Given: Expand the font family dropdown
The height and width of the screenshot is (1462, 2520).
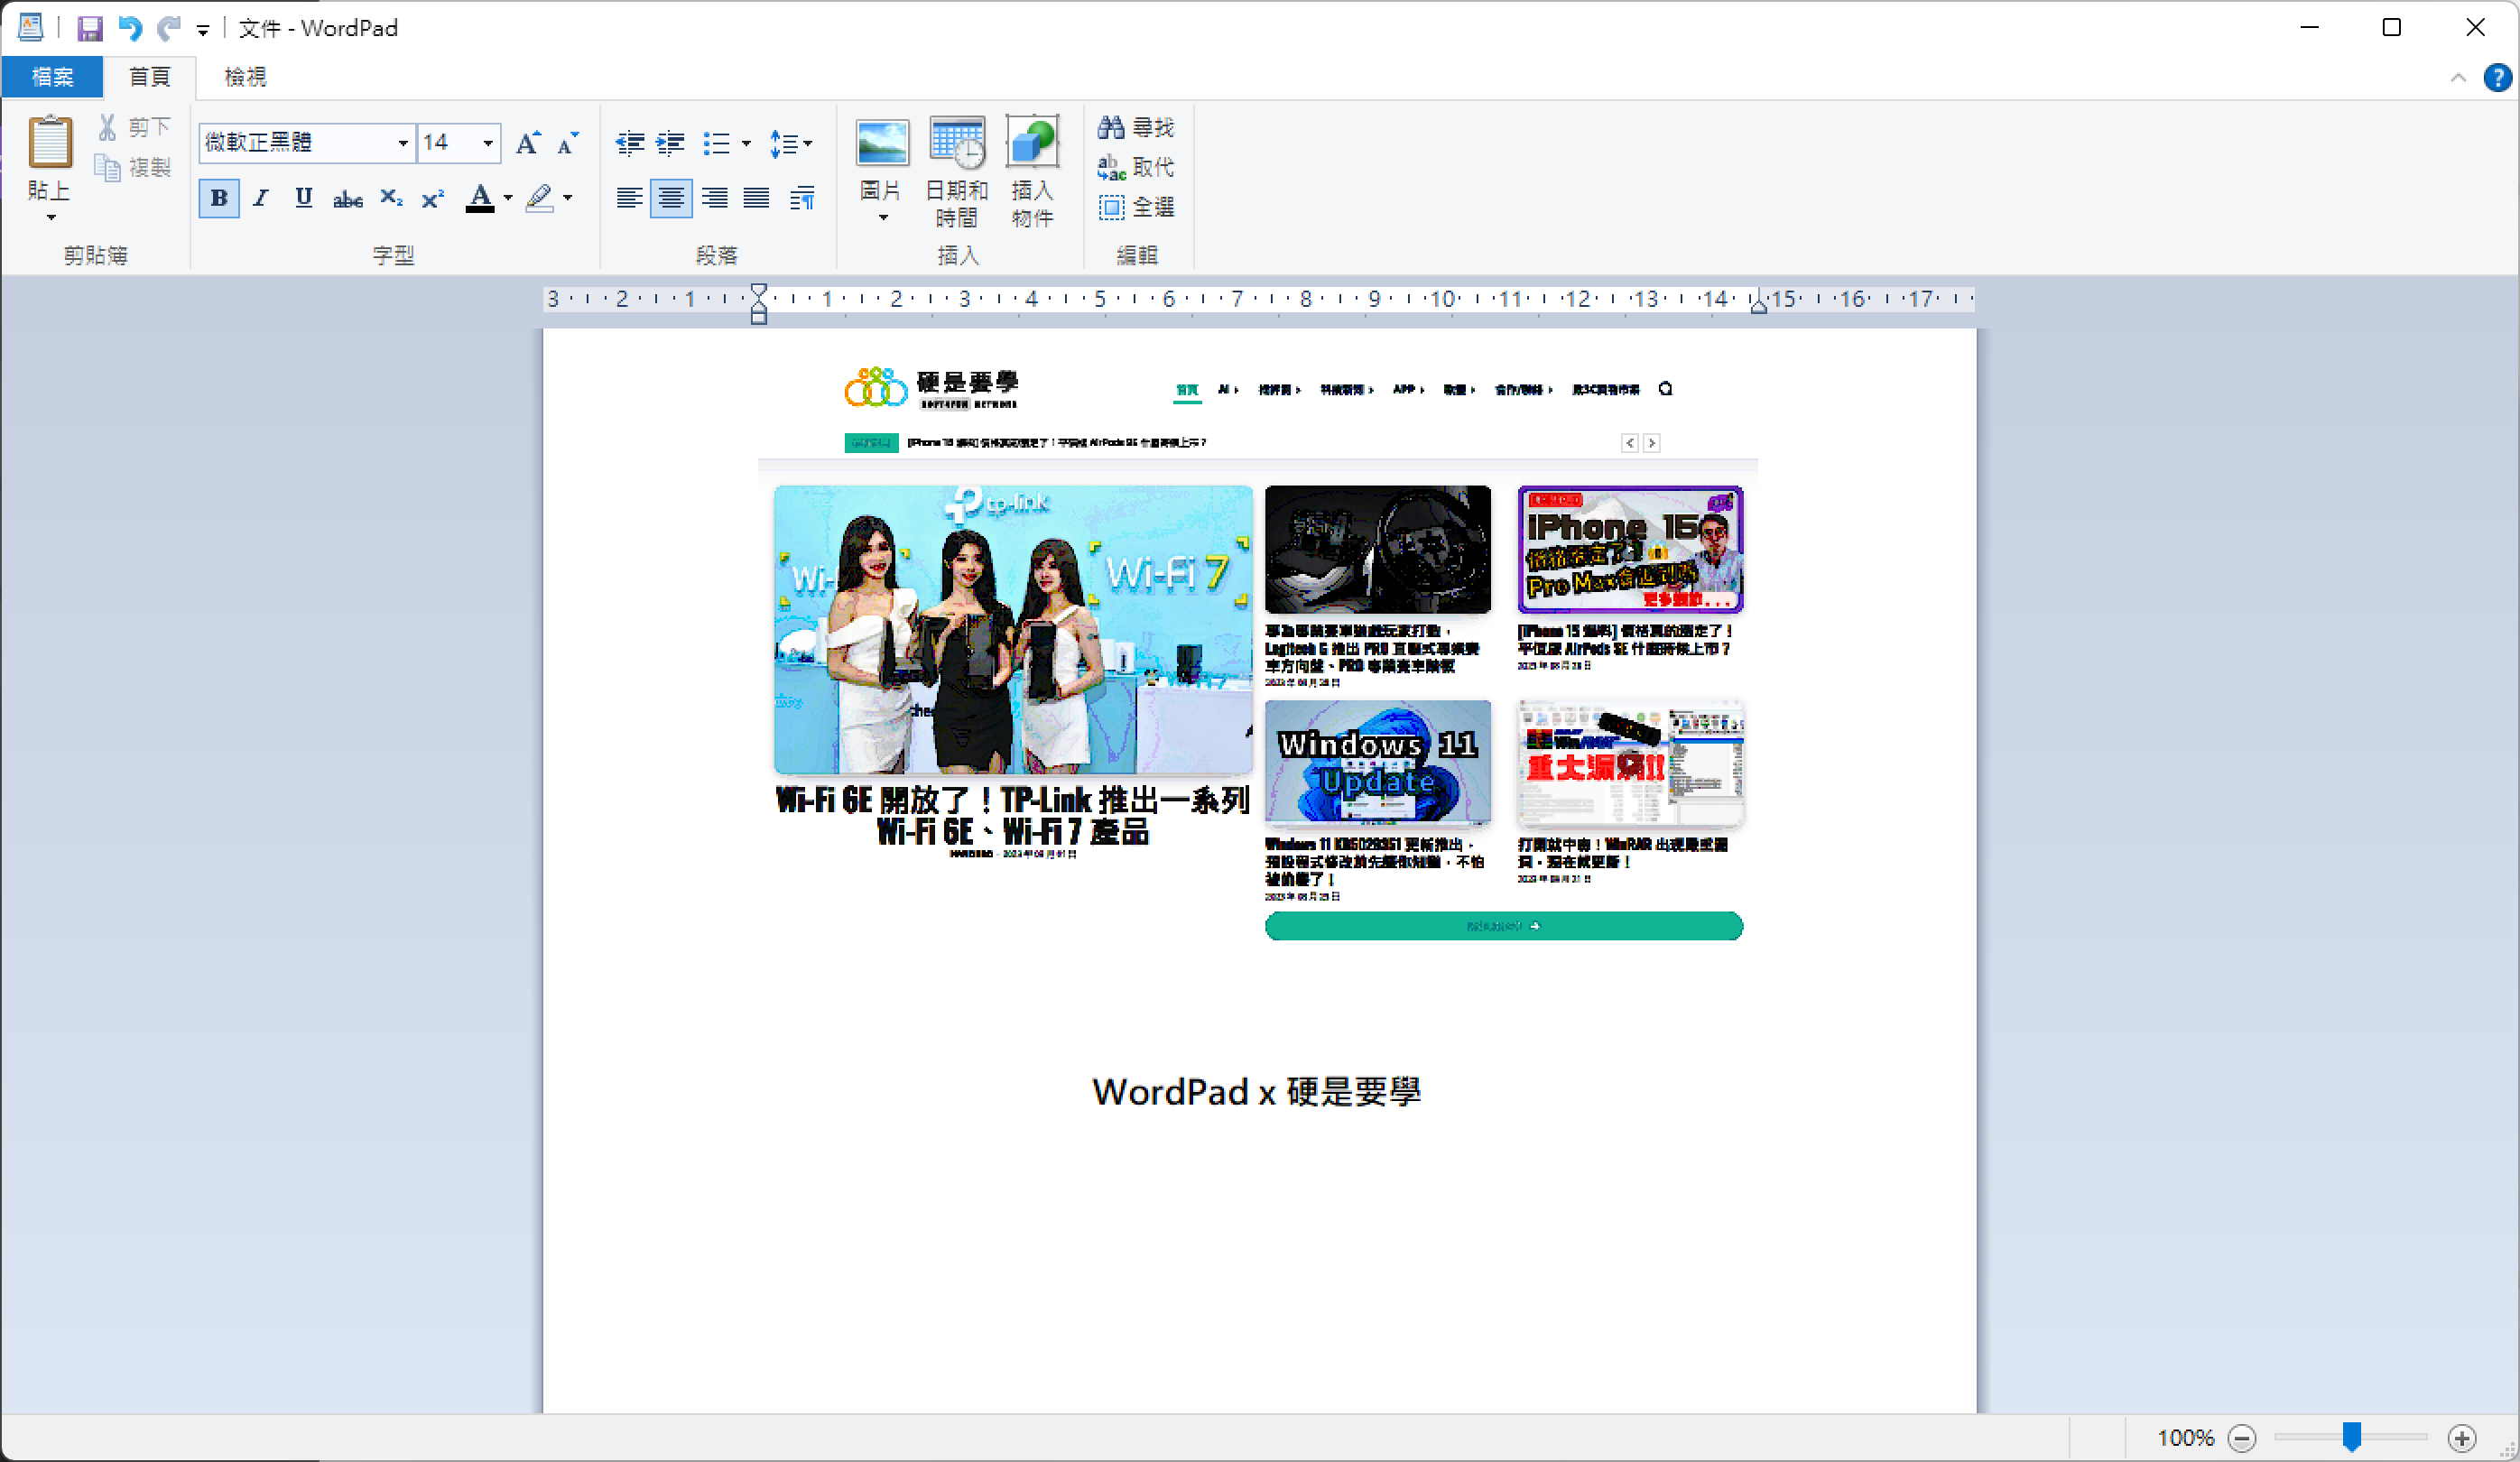Looking at the screenshot, I should coord(402,143).
